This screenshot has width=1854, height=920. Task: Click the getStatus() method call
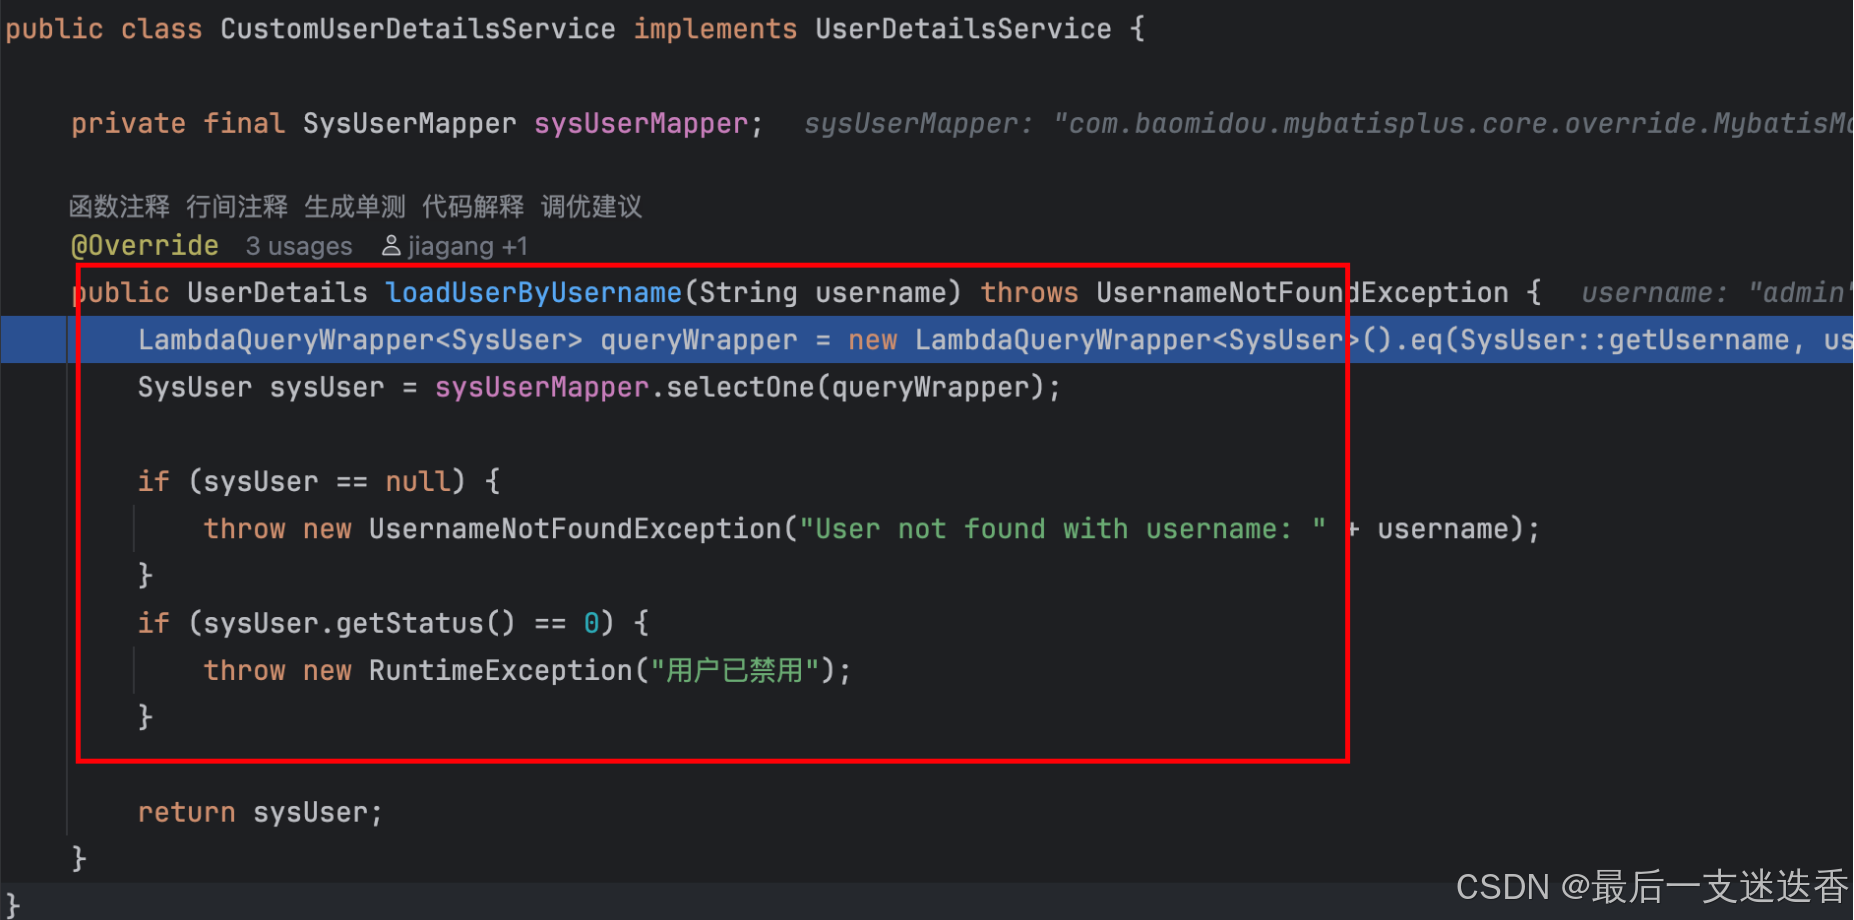tap(425, 624)
